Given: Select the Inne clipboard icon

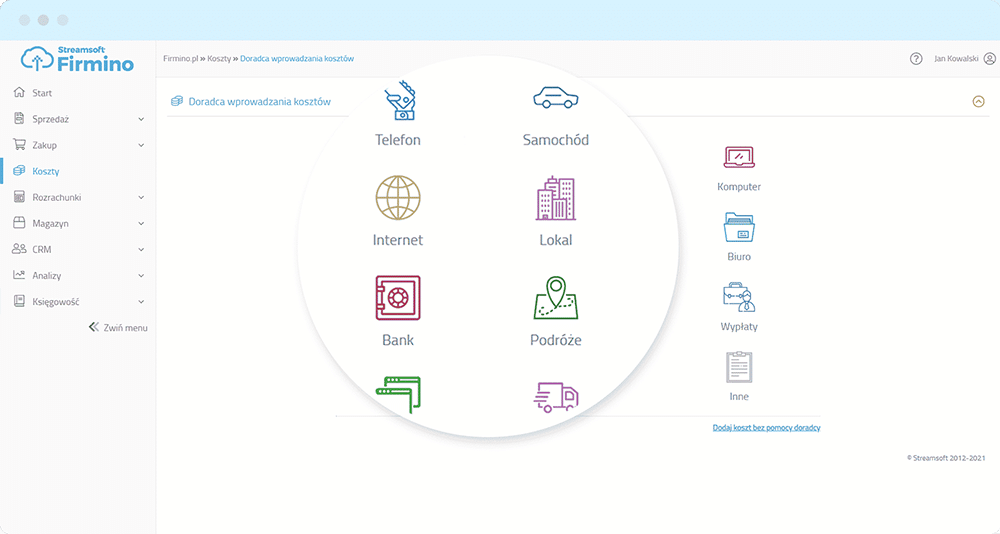Looking at the screenshot, I should click(739, 367).
